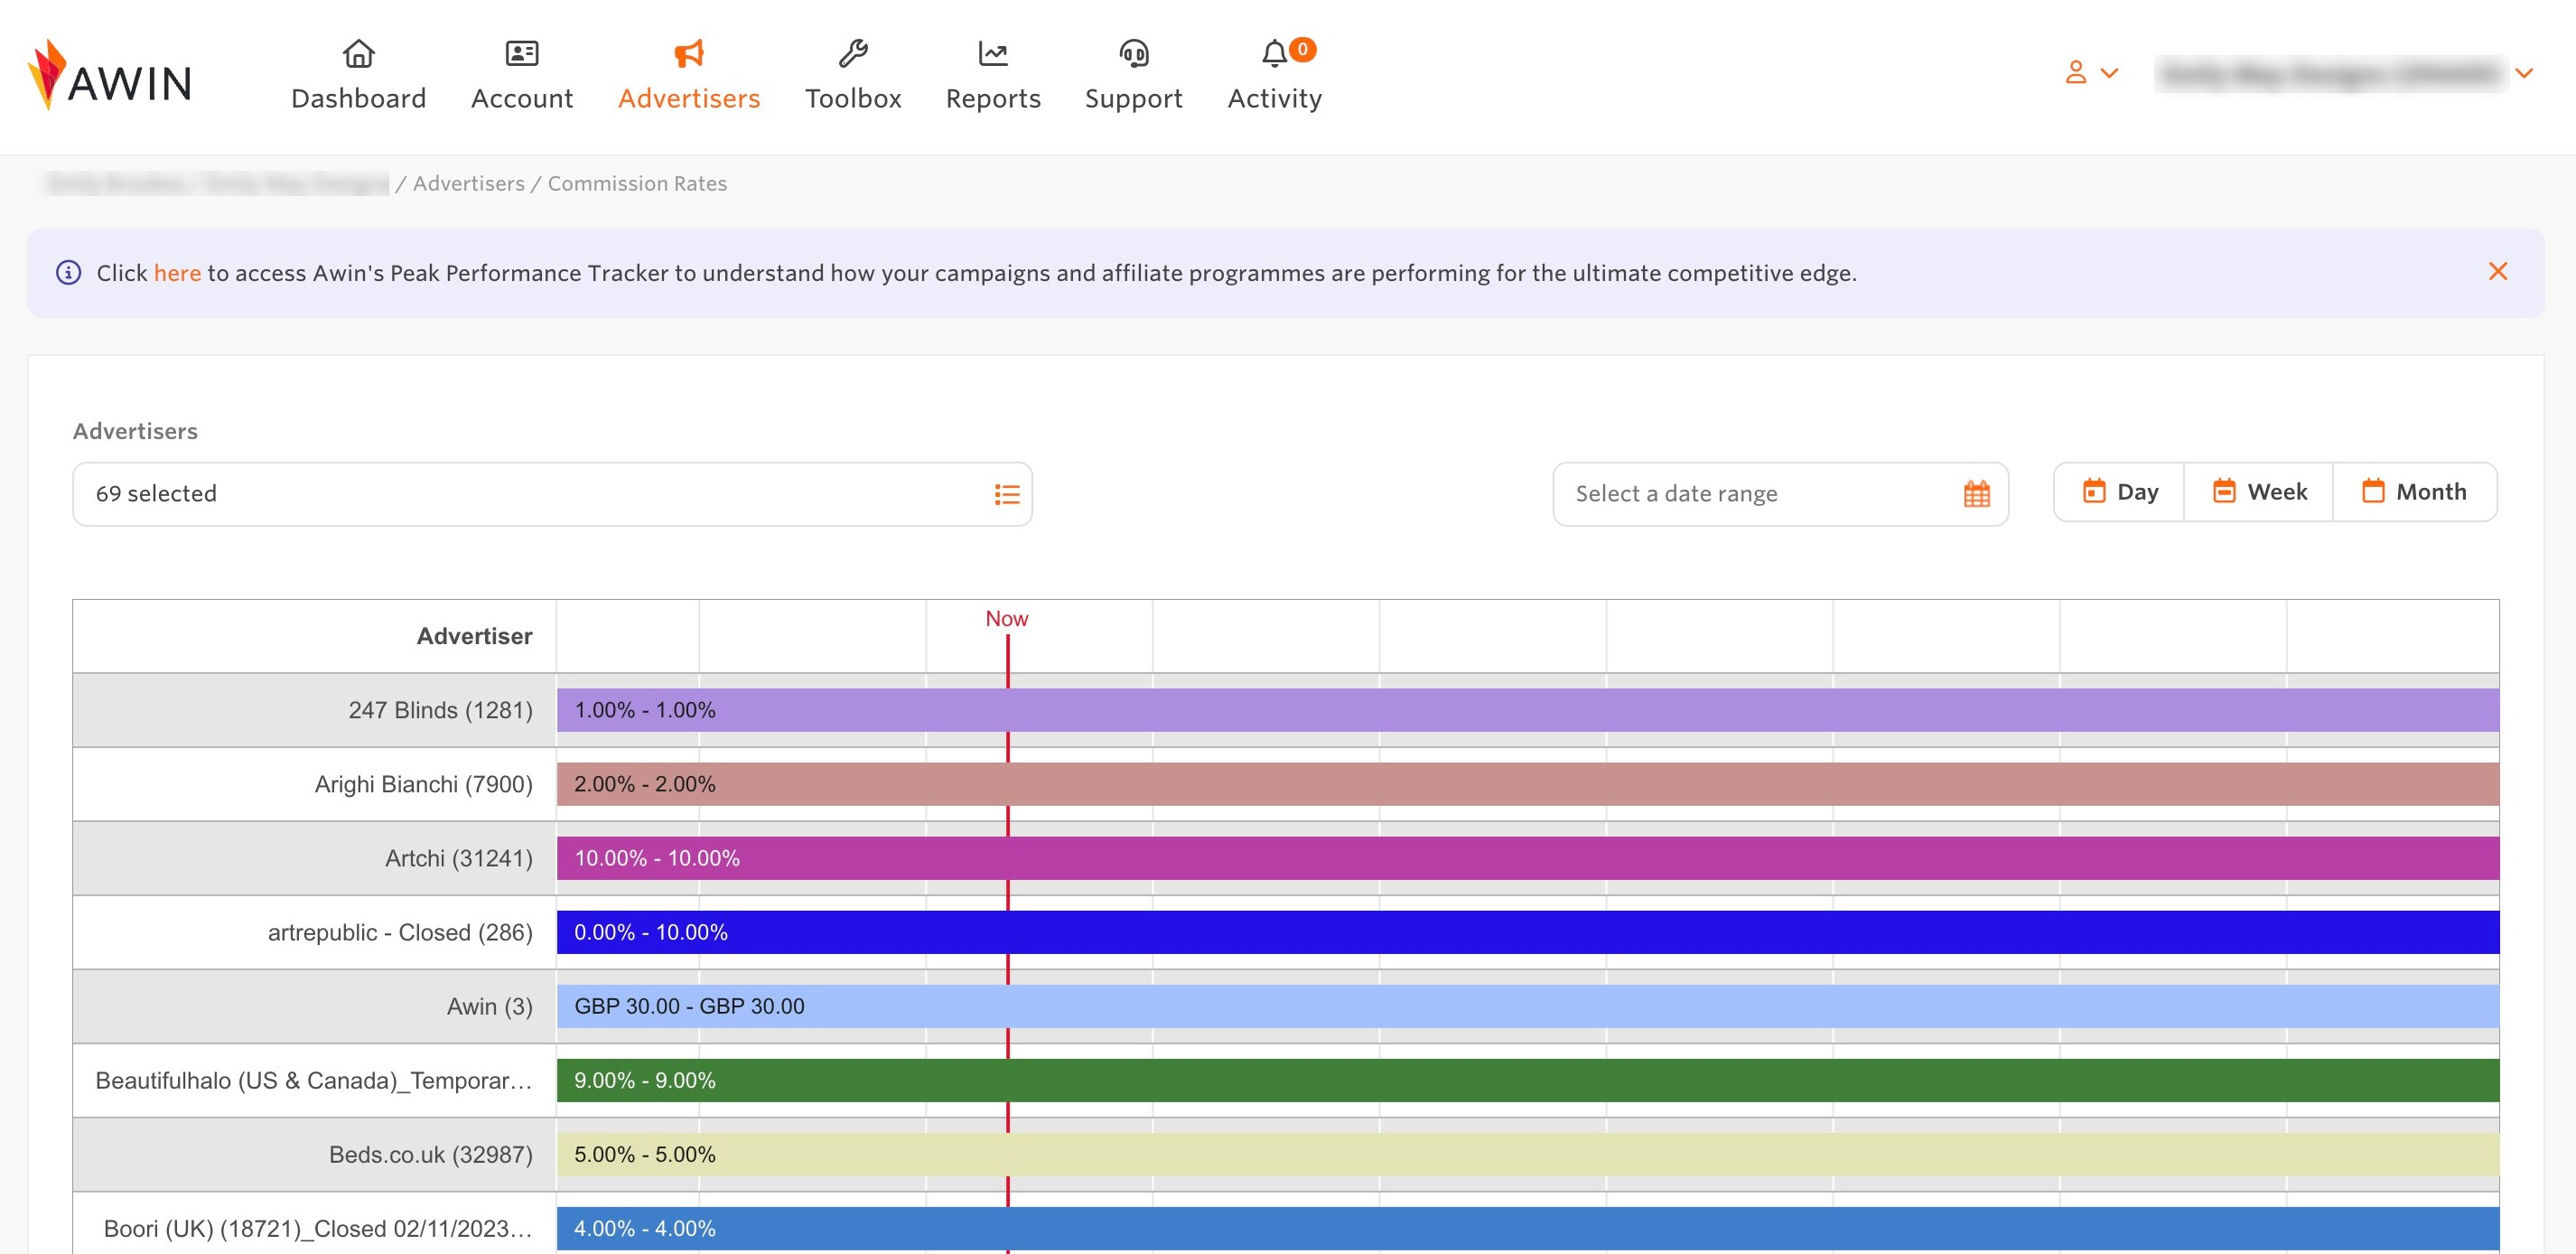Select Boori (UK) 4.00% commission bar
Viewport: 2576px width, 1254px height.
click(1527, 1228)
